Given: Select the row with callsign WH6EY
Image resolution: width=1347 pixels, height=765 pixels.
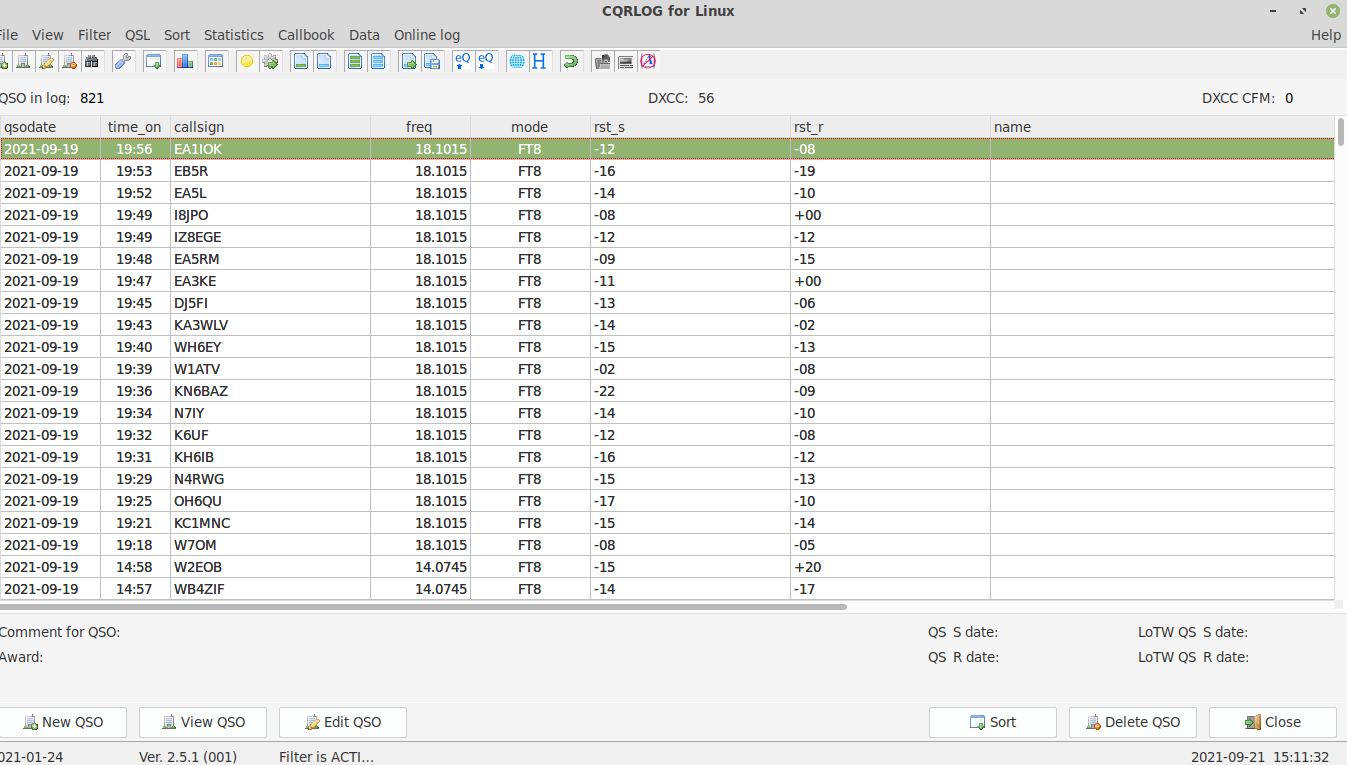Looking at the screenshot, I should point(667,347).
